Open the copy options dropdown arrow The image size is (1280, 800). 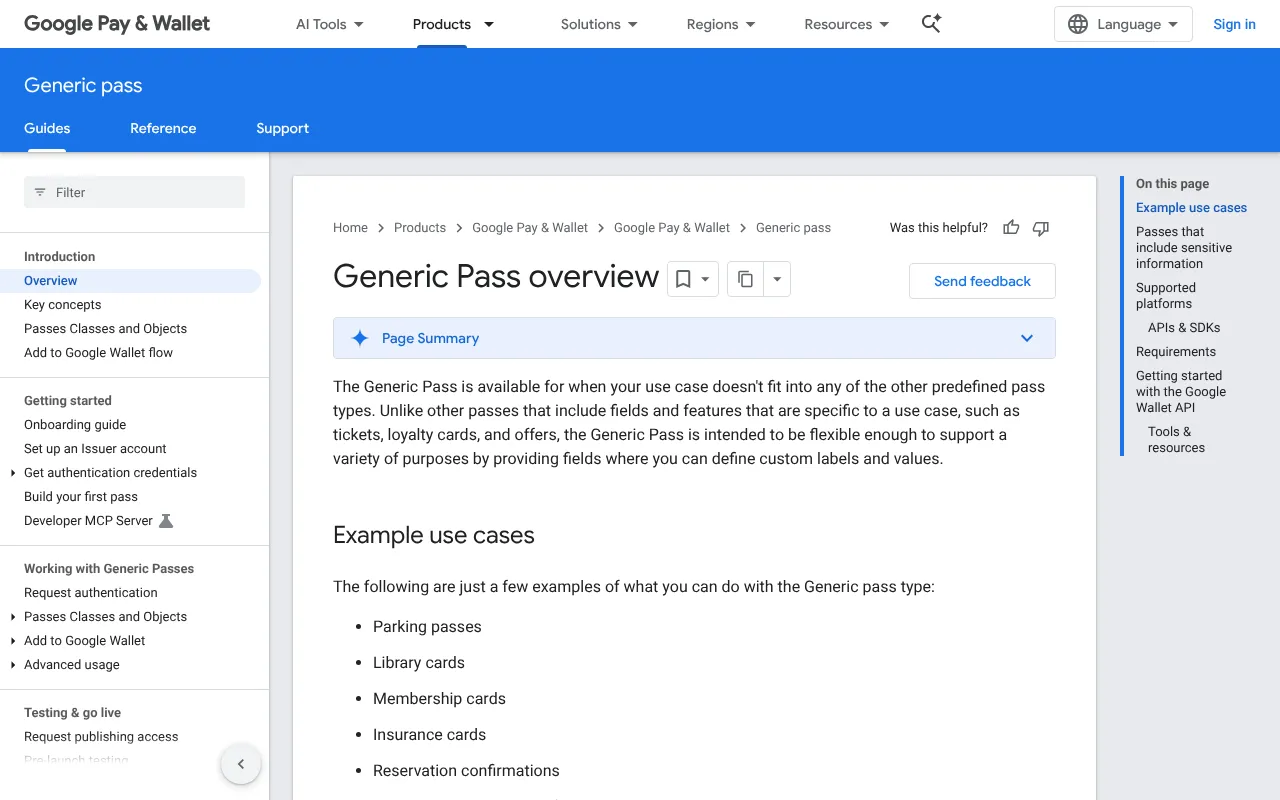777,280
